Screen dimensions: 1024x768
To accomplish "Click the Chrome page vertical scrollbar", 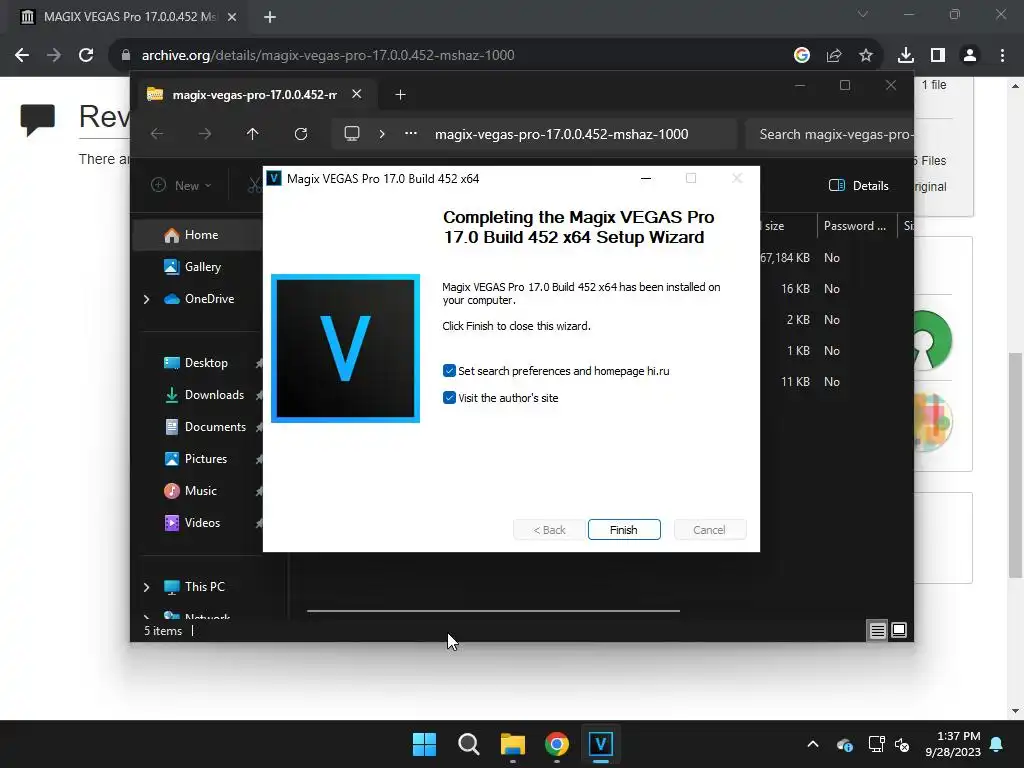I will 1015,465.
